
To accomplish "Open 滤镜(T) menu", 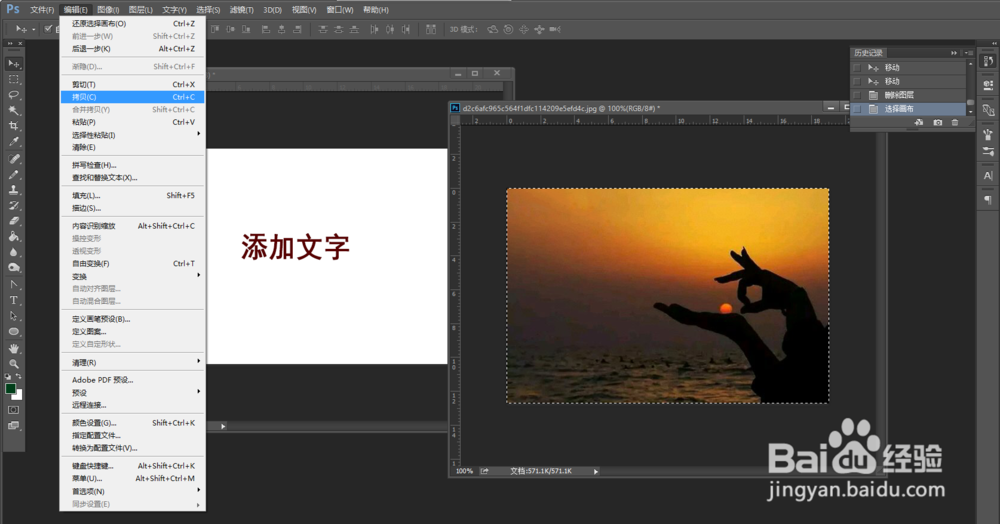I will coord(241,10).
